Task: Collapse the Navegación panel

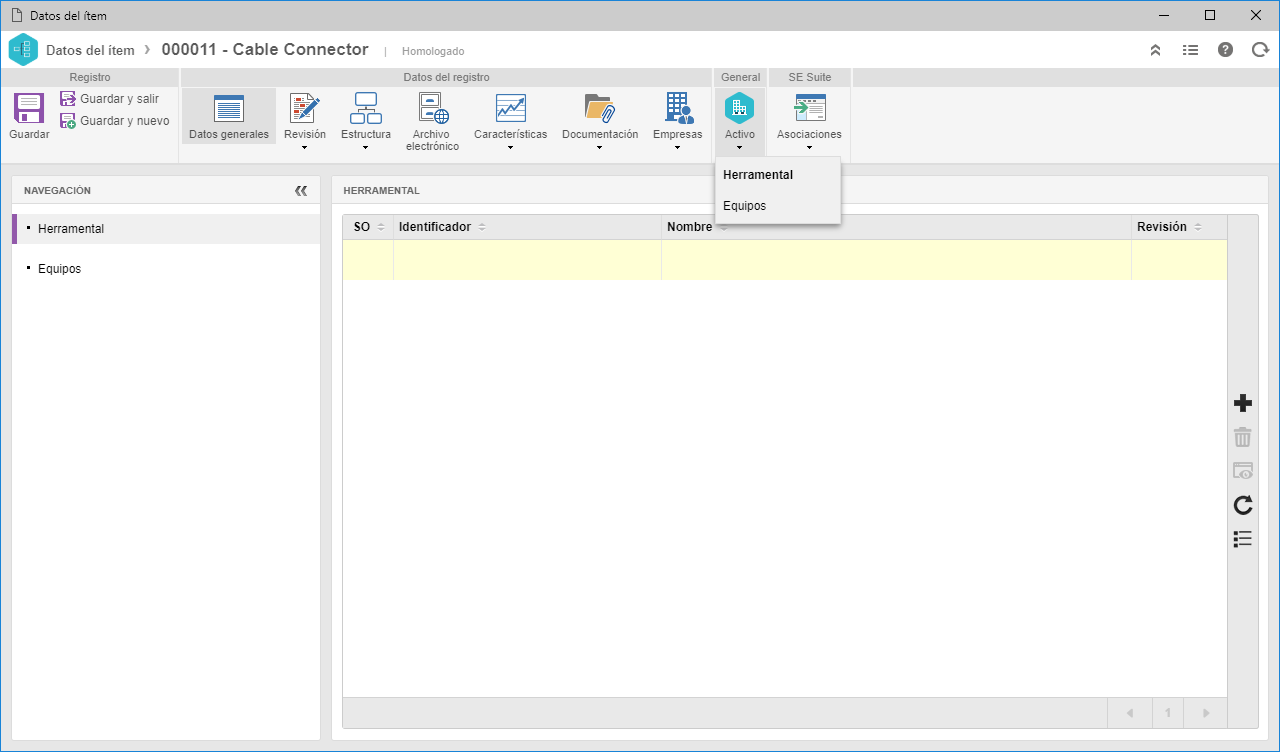Action: click(x=301, y=190)
